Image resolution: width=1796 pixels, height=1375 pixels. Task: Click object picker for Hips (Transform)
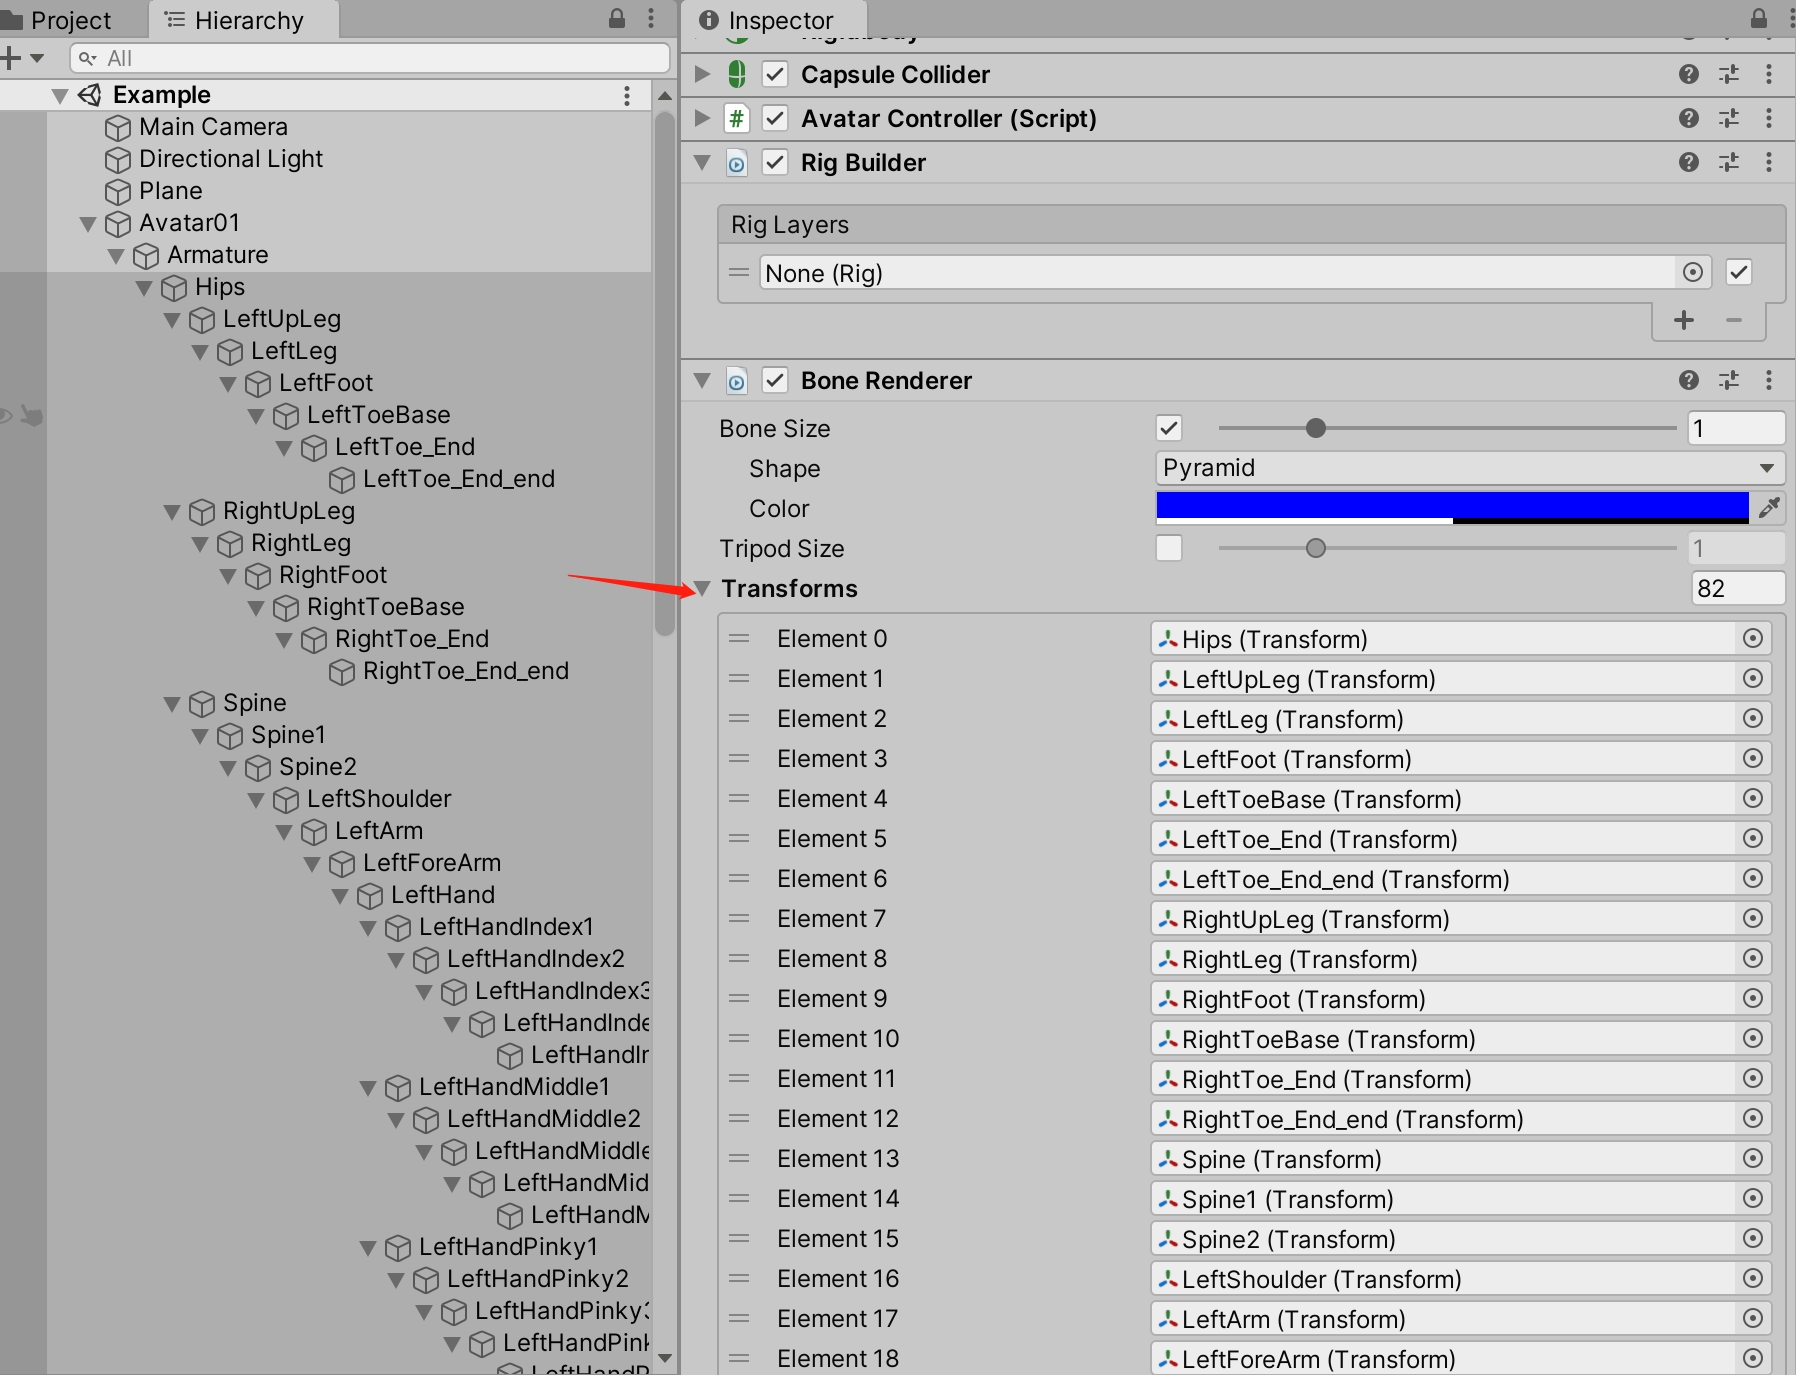click(1752, 638)
